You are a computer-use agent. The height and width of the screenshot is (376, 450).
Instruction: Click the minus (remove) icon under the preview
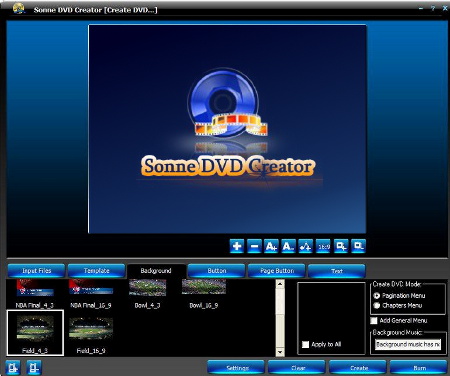(x=254, y=246)
